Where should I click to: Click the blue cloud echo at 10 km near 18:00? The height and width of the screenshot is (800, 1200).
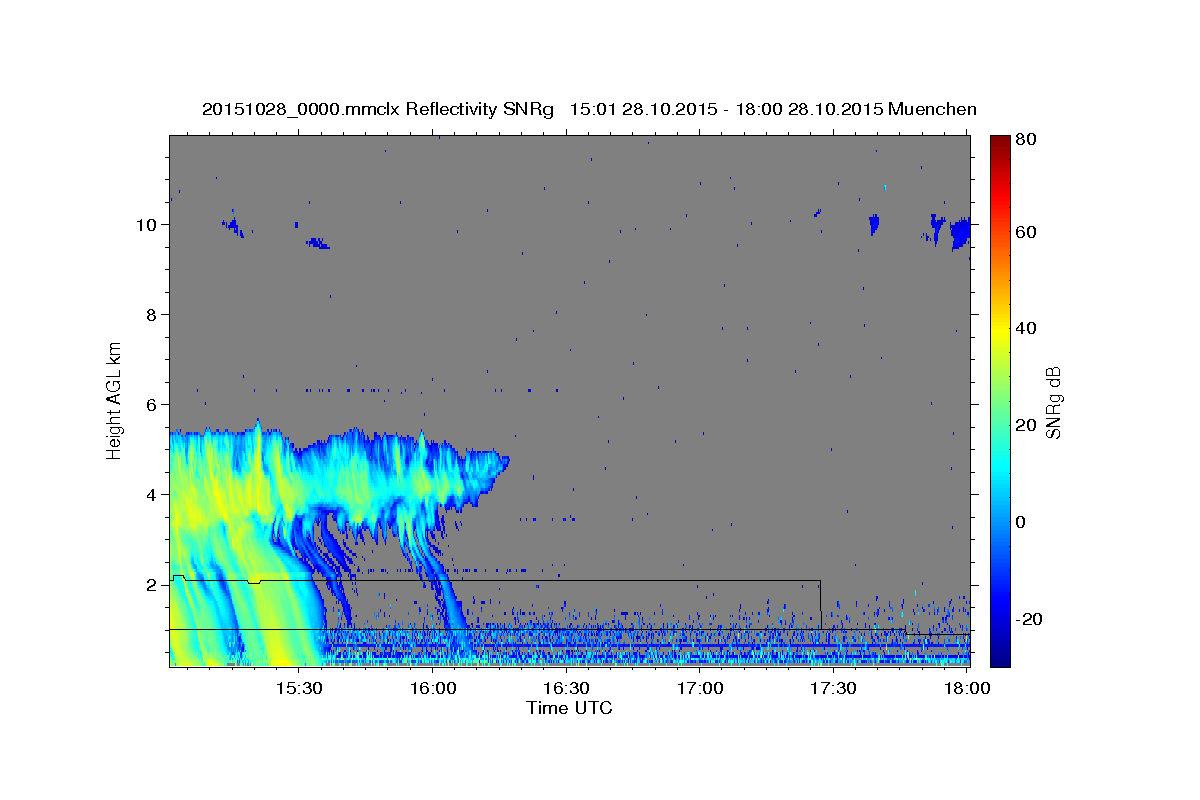960,233
